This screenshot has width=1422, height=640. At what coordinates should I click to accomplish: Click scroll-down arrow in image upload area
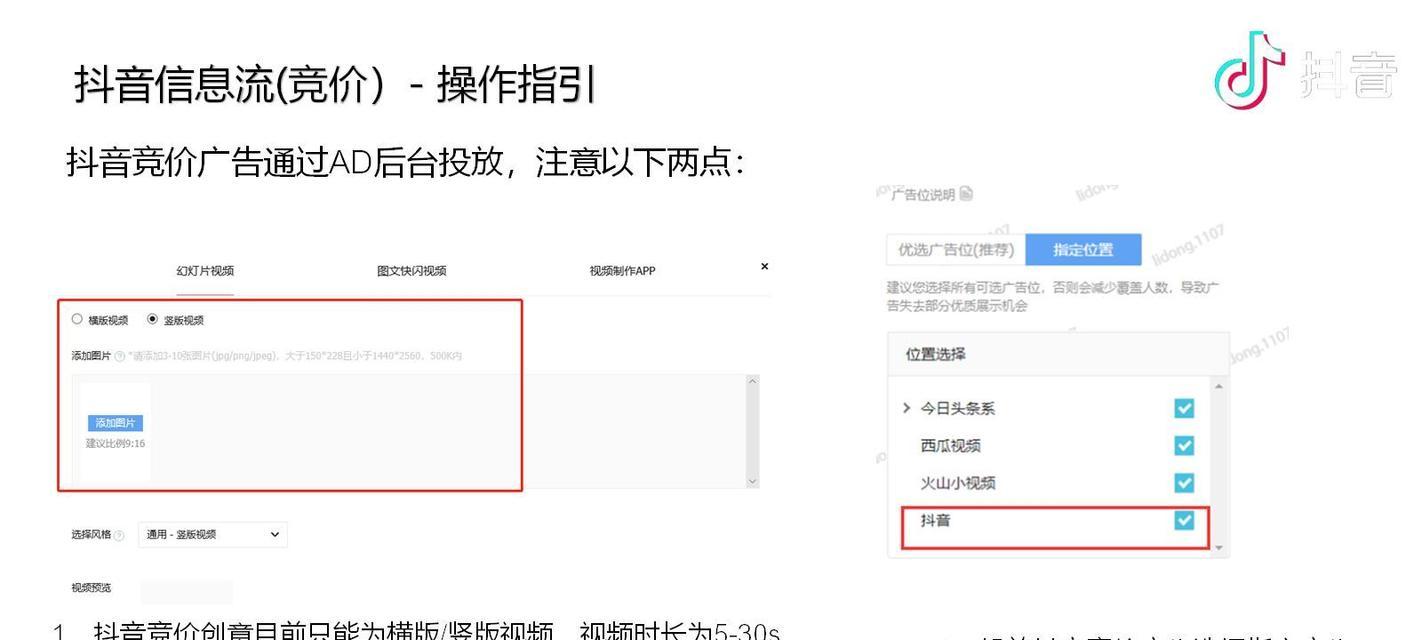coord(752,482)
